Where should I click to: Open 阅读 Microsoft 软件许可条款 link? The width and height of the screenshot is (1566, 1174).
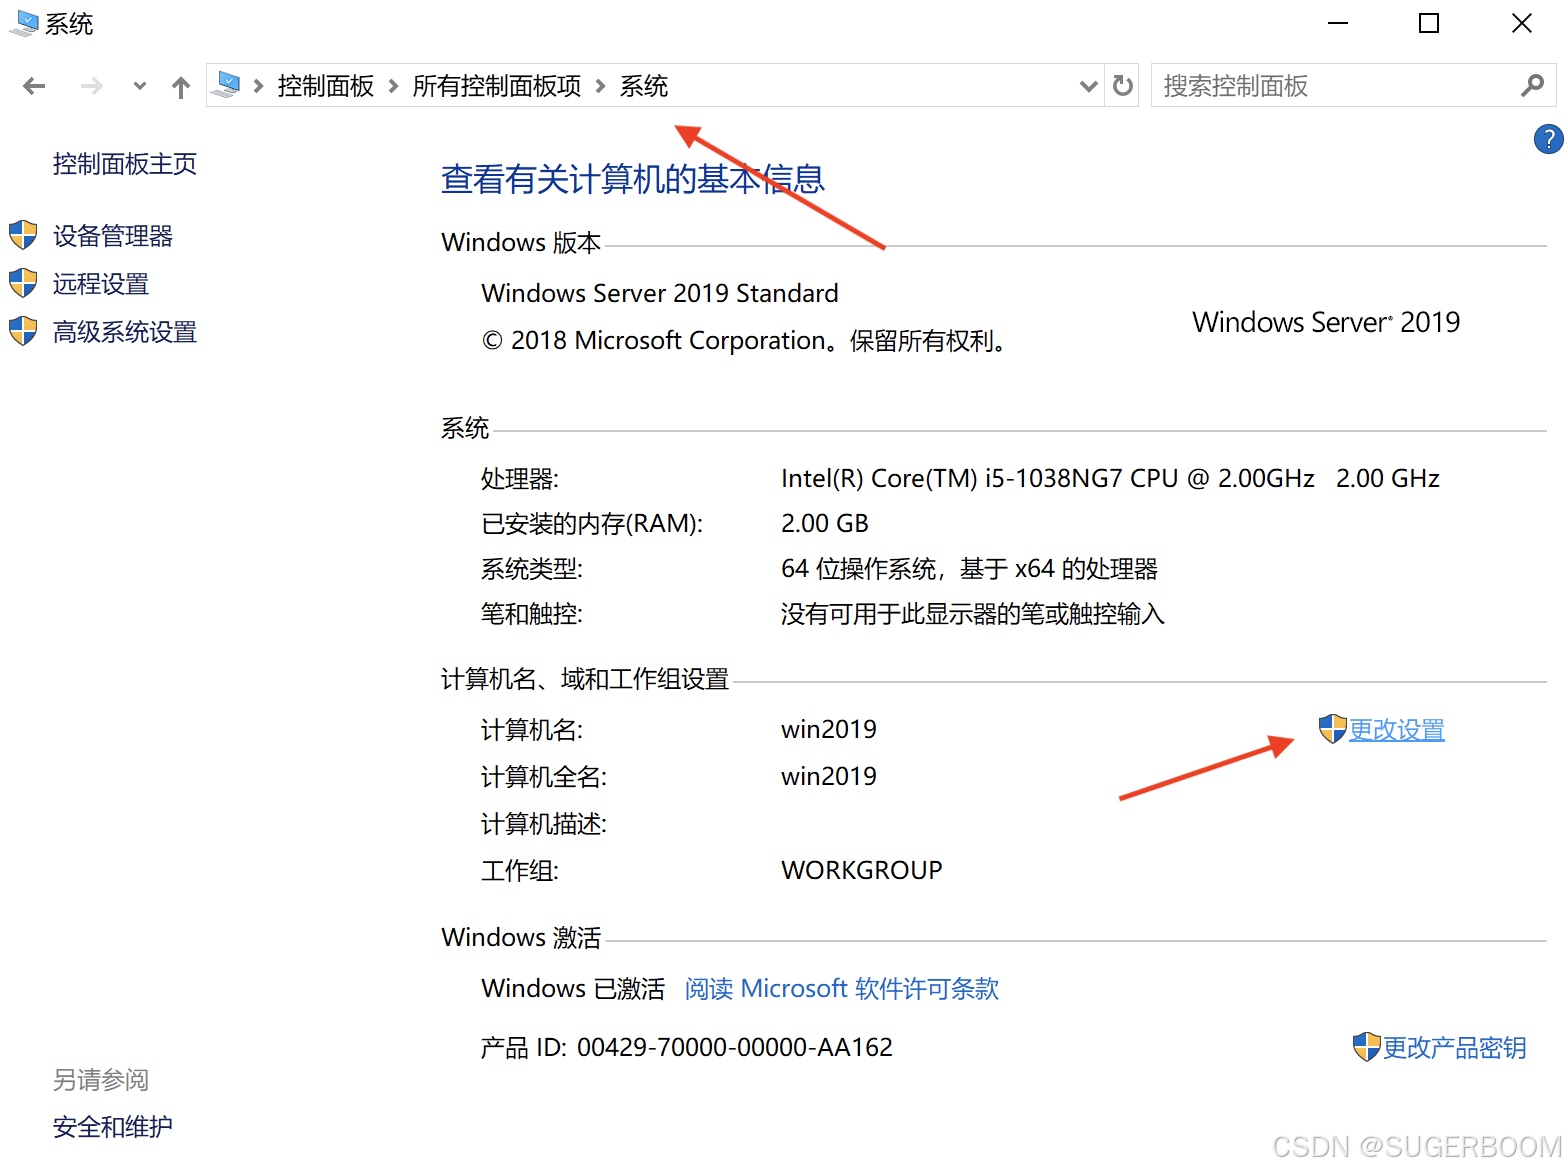tap(842, 989)
